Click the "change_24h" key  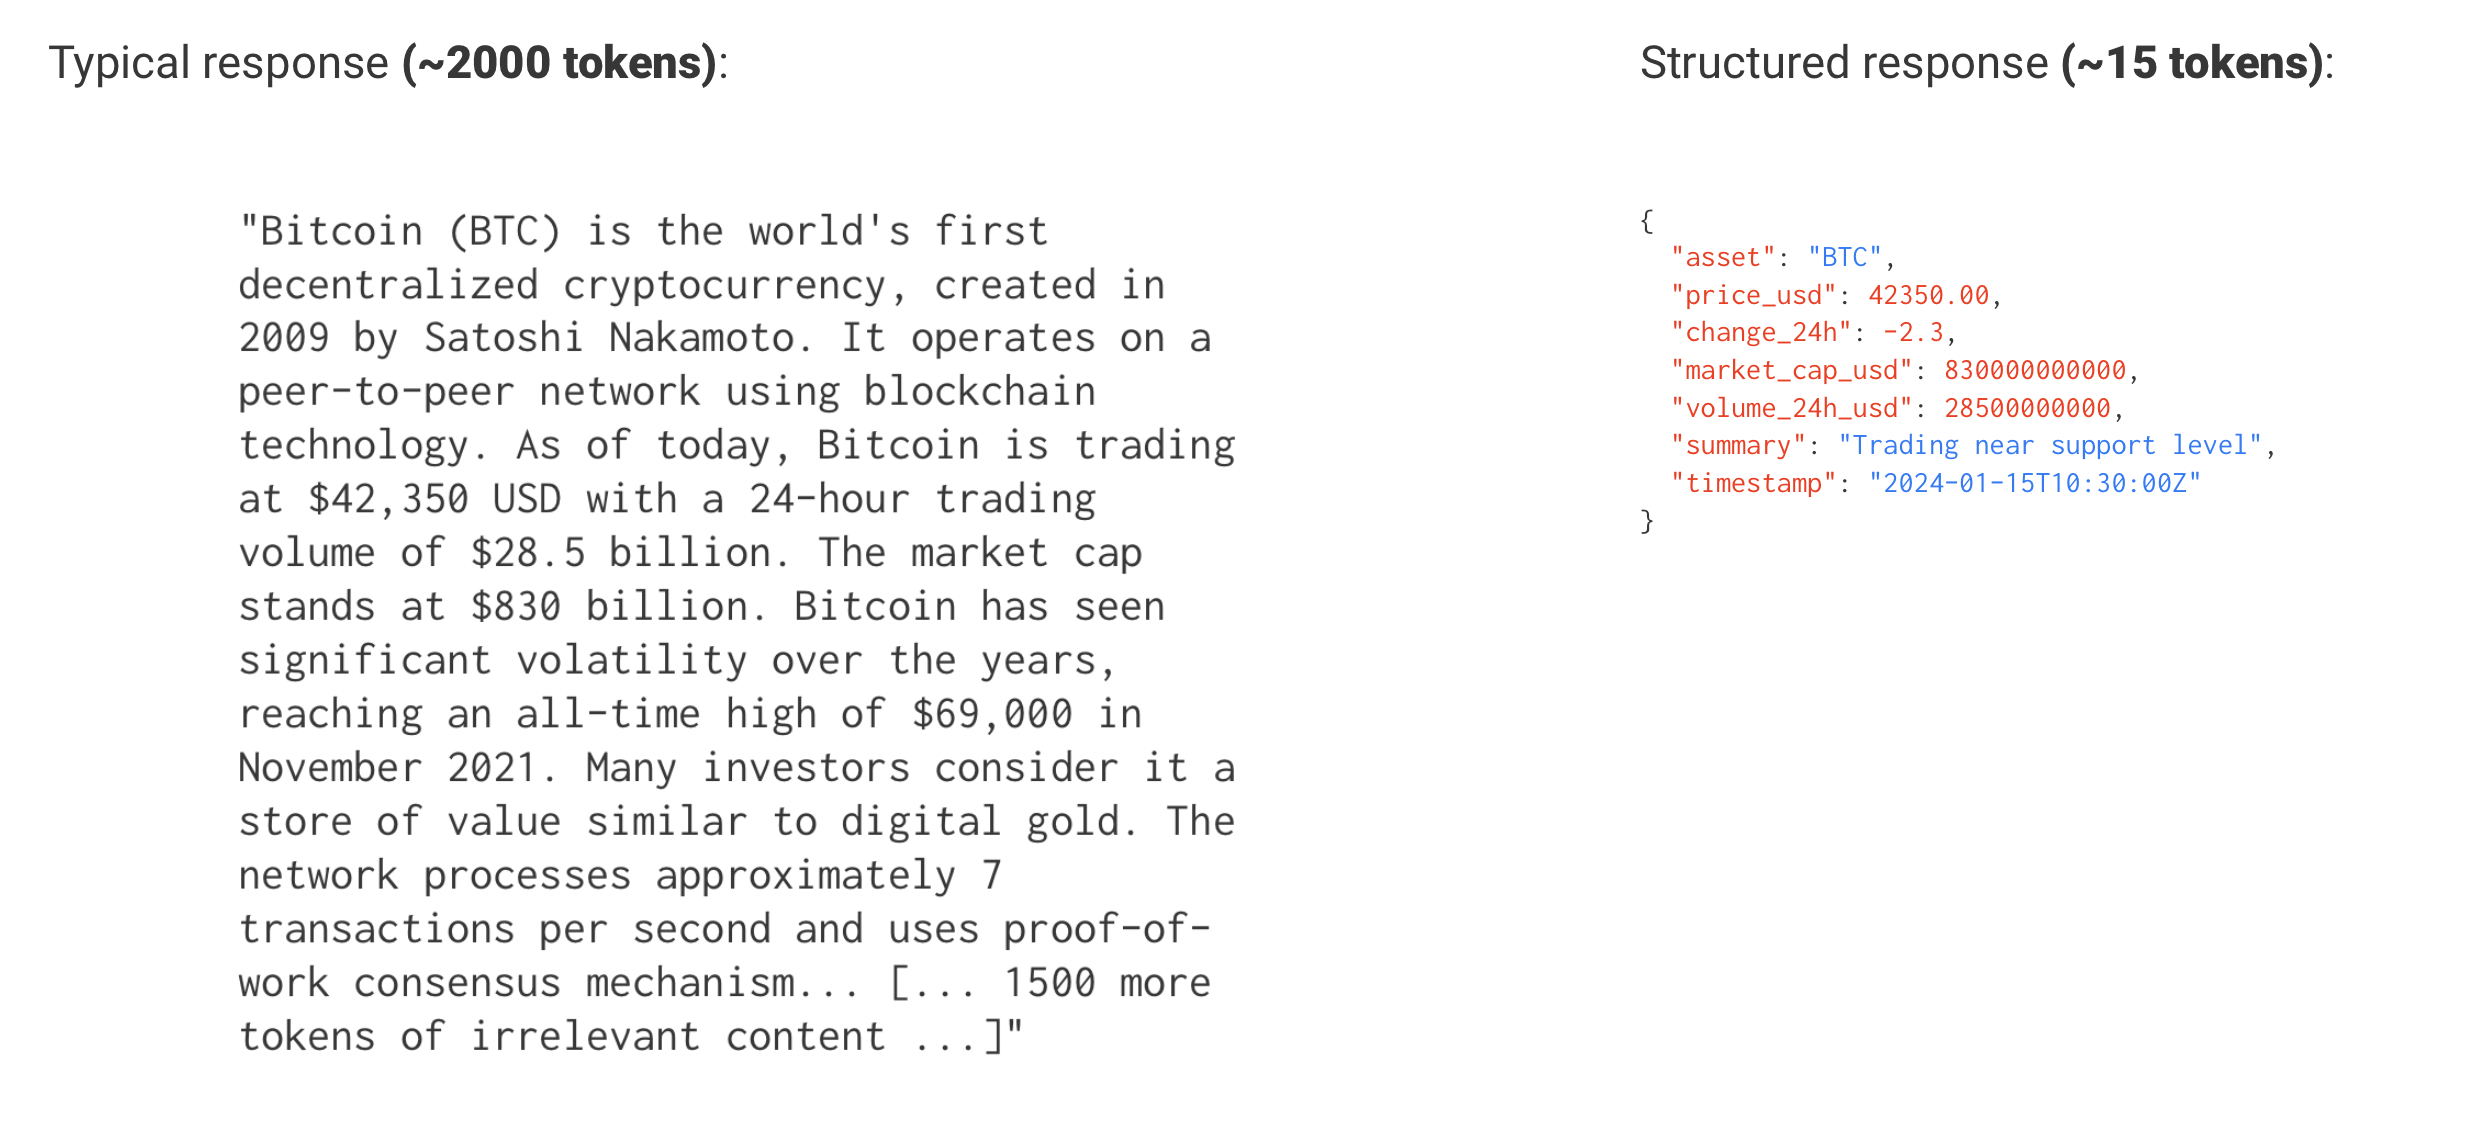(x=1760, y=333)
